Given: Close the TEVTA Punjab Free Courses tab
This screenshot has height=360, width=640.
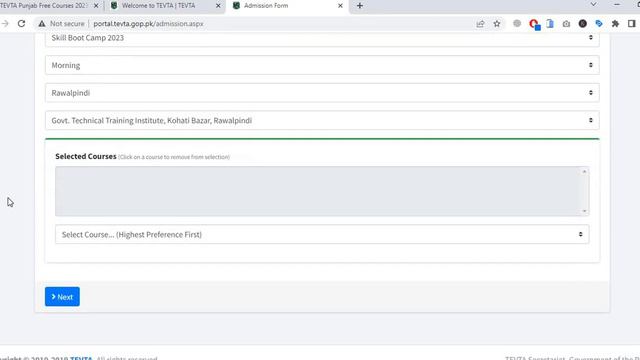Looking at the screenshot, I should tap(96, 6).
